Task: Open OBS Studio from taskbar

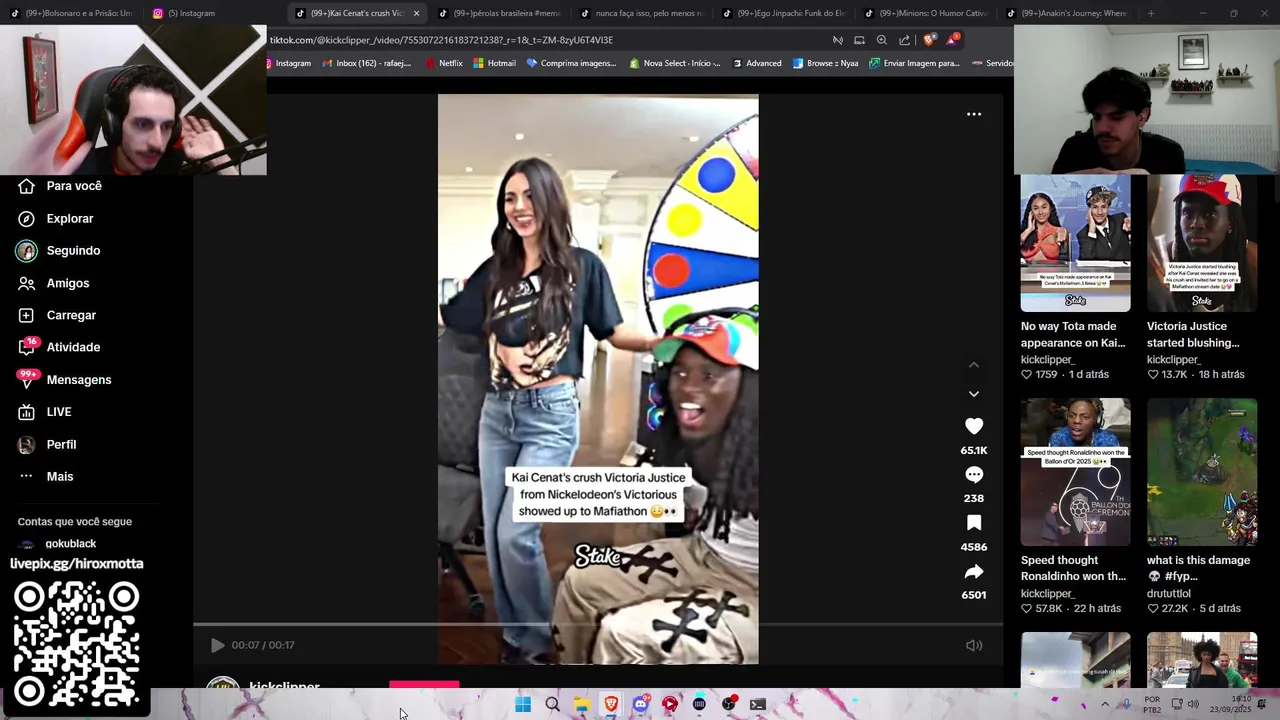Action: [x=729, y=705]
